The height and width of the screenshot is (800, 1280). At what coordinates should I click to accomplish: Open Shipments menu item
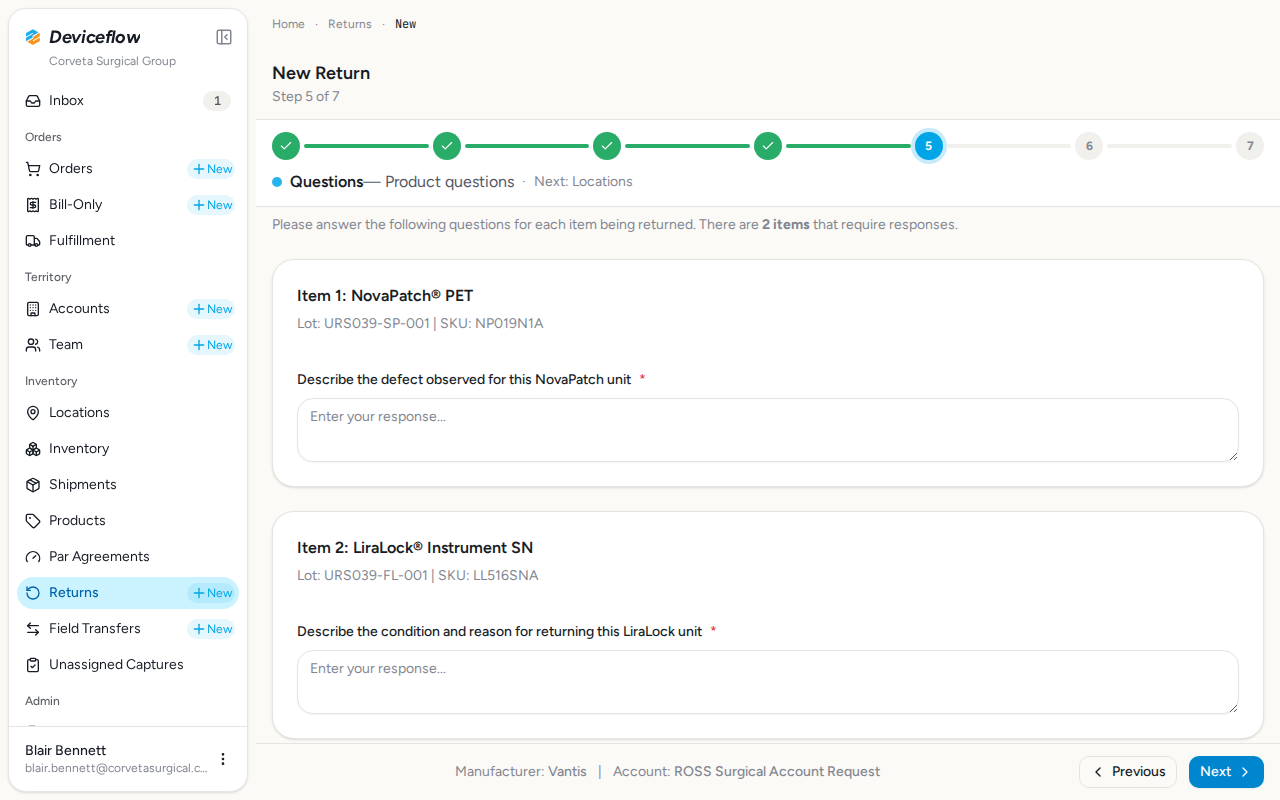click(128, 485)
